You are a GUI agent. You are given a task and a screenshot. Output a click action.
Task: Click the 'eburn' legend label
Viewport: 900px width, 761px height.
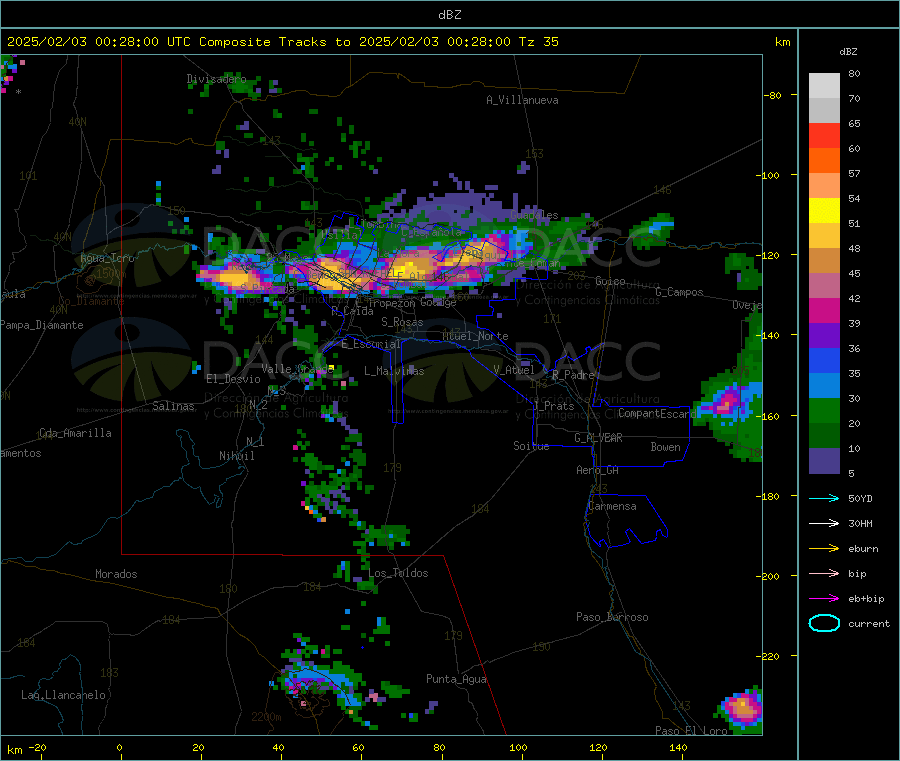[x=863, y=549]
